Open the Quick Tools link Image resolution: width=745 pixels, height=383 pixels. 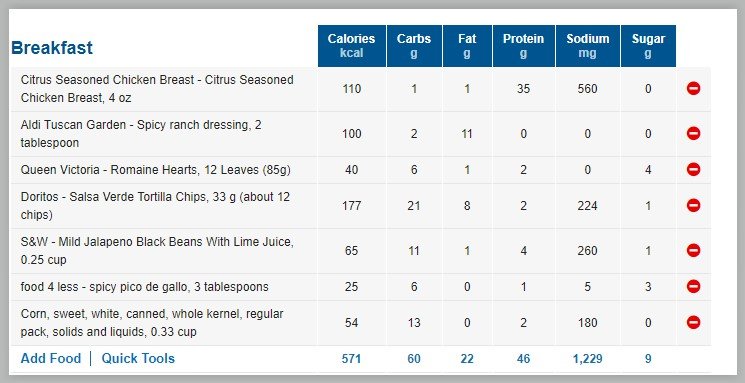tap(138, 358)
